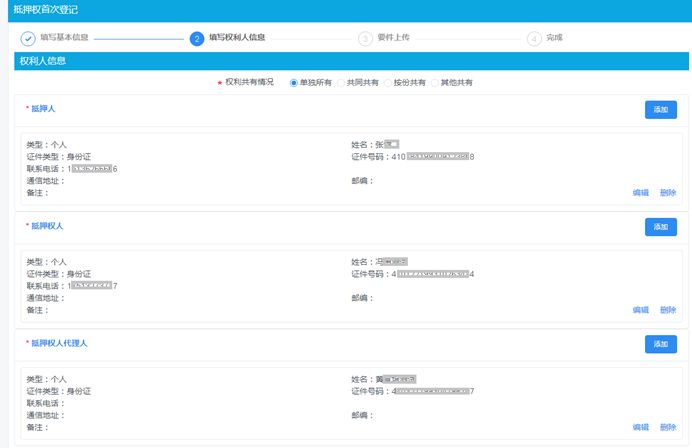
Task: Click the 抵押权人代理人 section heading
Action: coord(59,343)
